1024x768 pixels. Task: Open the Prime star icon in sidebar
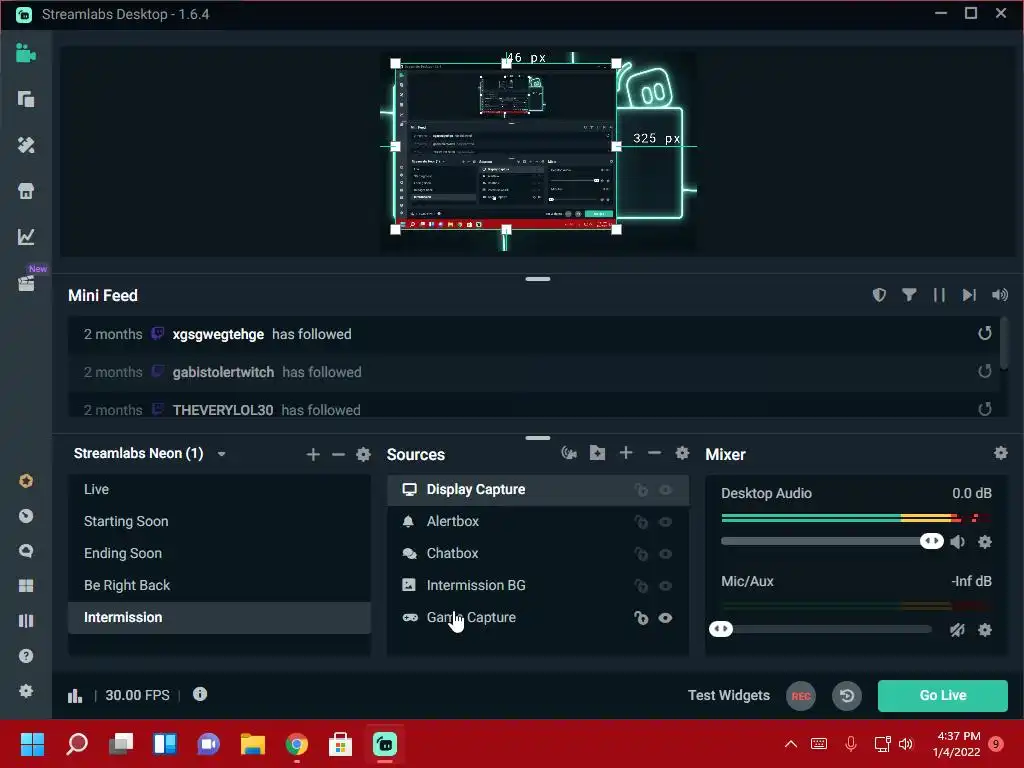(25, 481)
